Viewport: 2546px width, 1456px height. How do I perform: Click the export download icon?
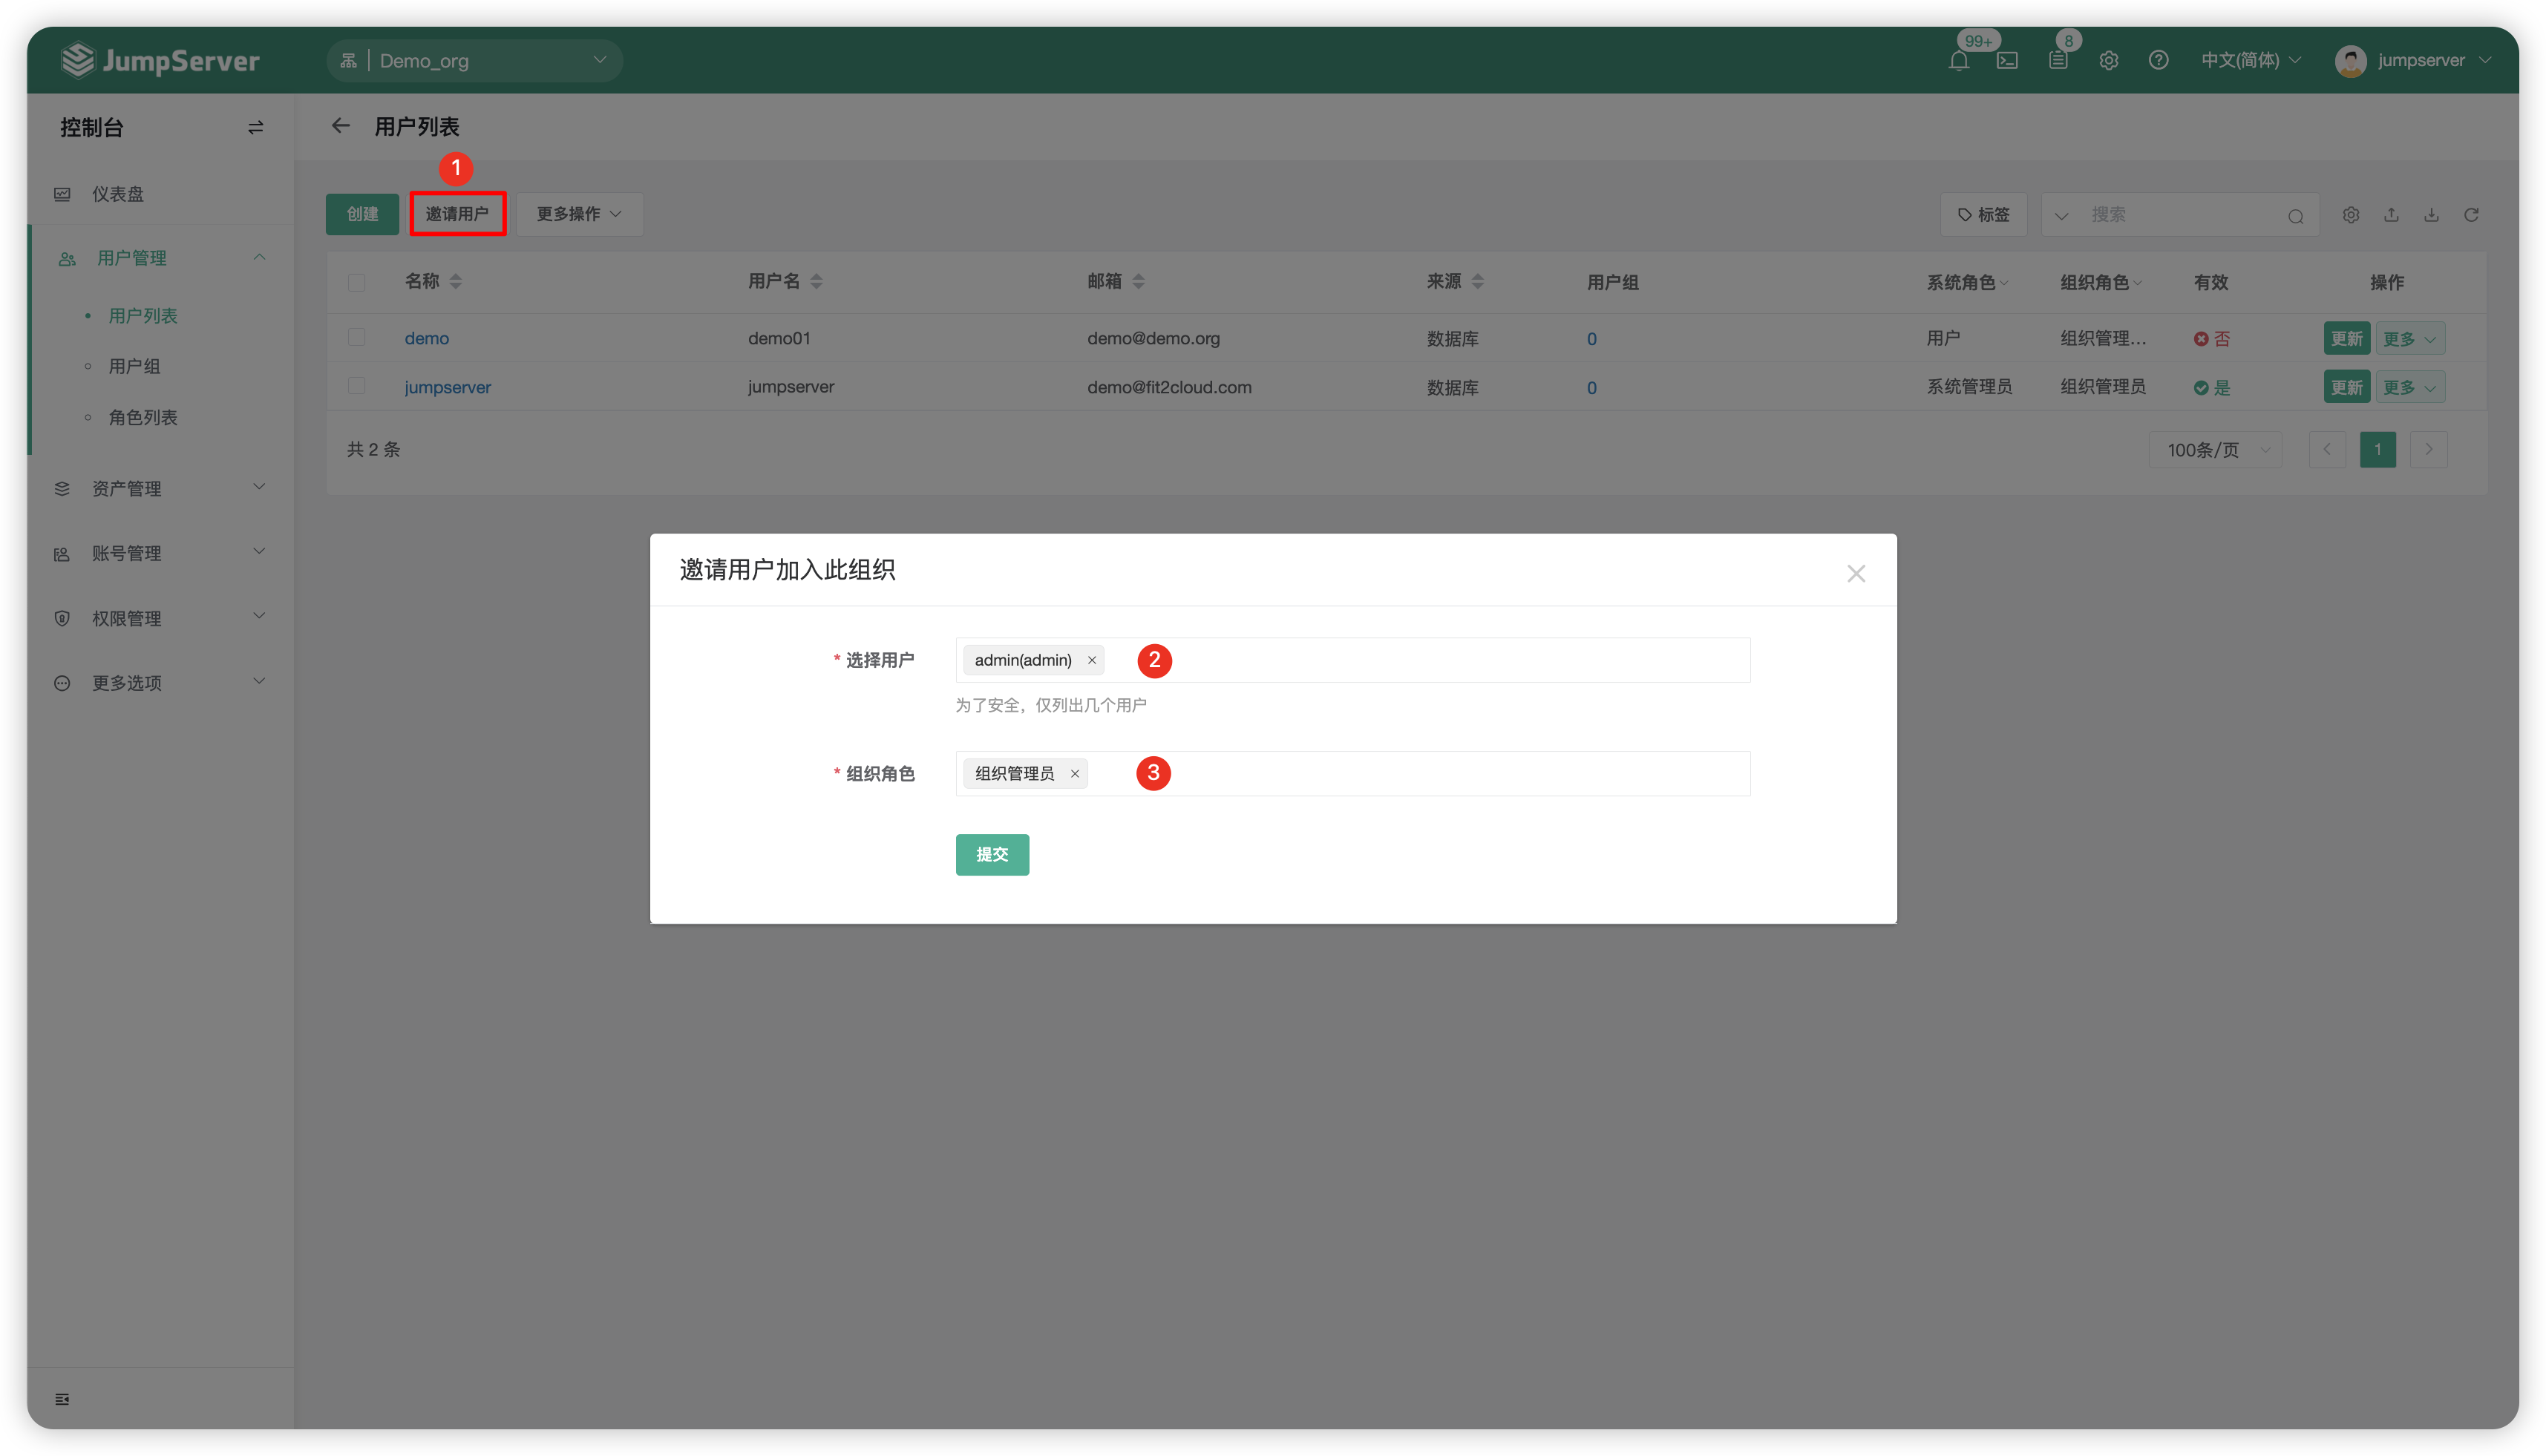coord(2431,215)
